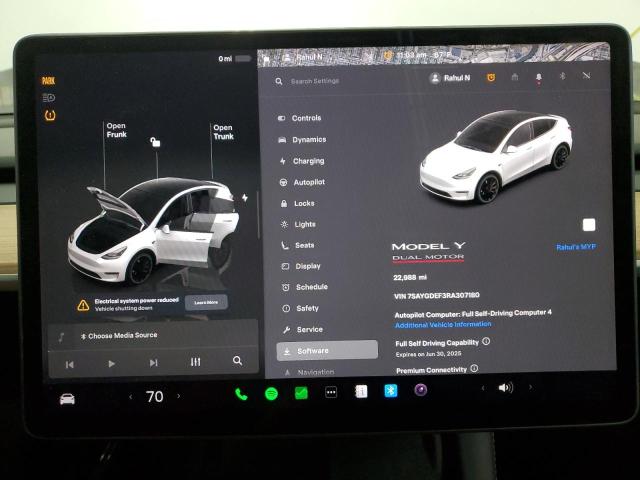Tap the car controls icon at bottom left
This screenshot has height=480, width=640.
tap(67, 399)
